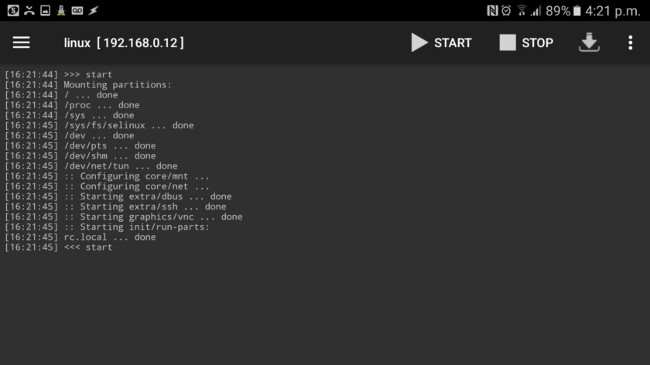Image resolution: width=650 pixels, height=365 pixels.
Task: Tap the battery 89% indicator
Action: tap(563, 11)
